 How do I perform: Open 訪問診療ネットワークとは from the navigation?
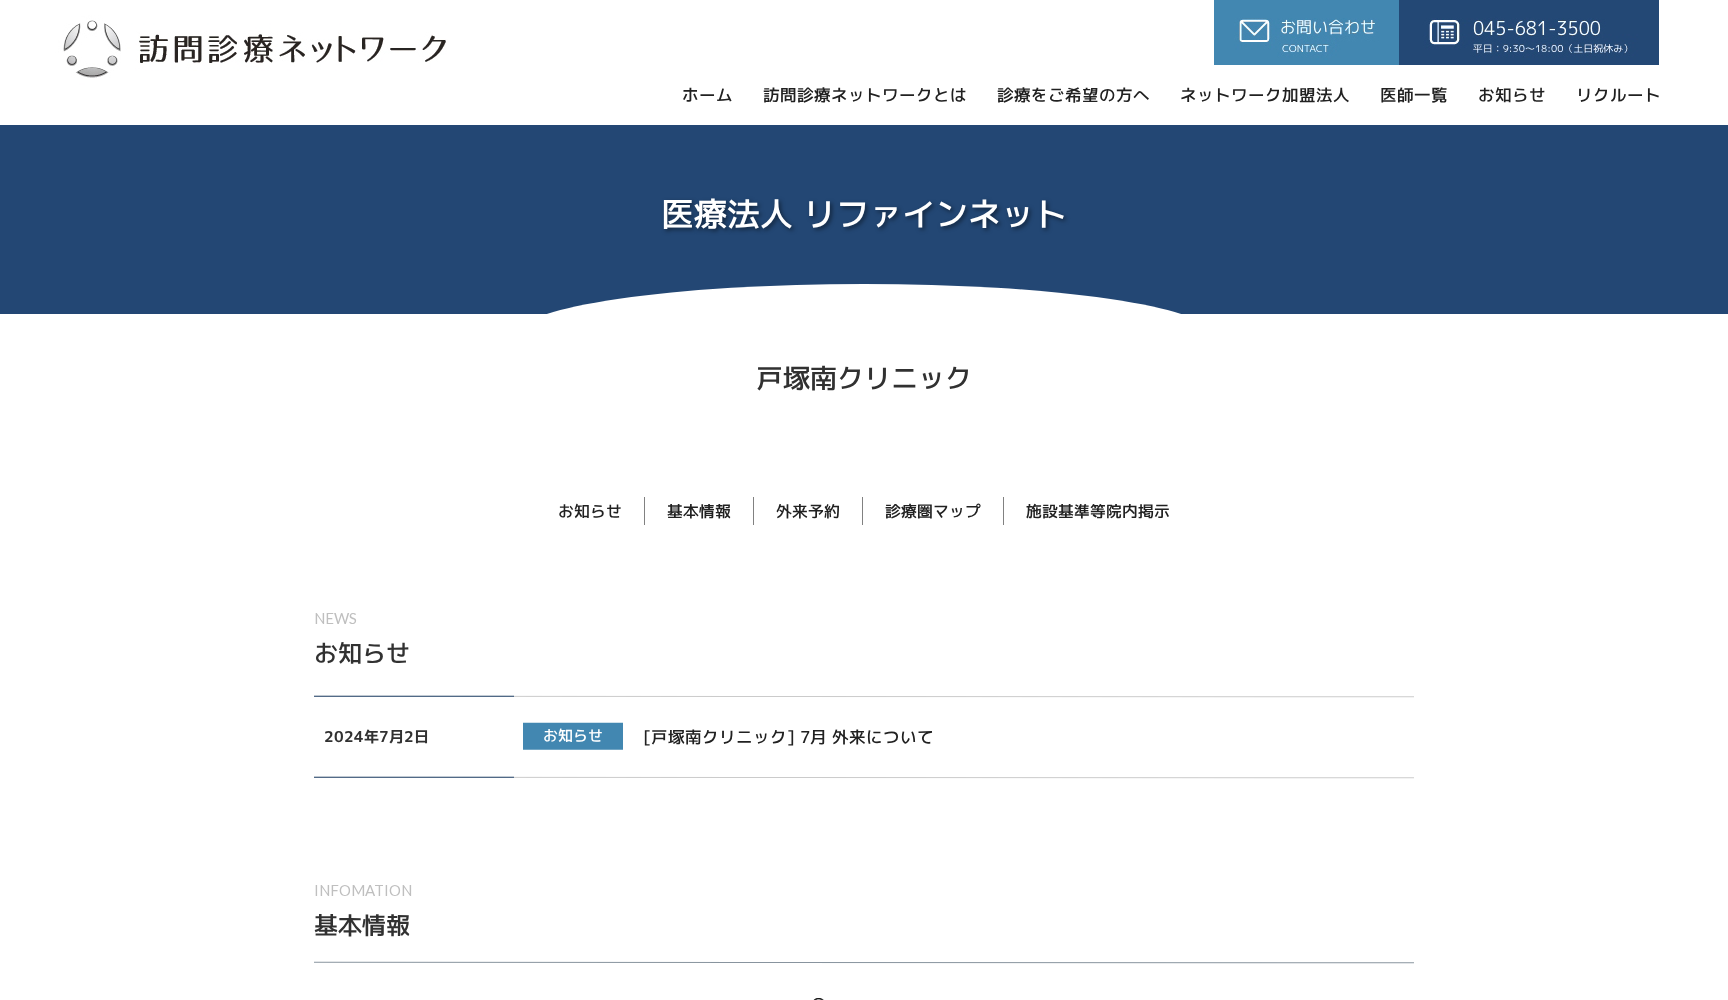tap(864, 95)
